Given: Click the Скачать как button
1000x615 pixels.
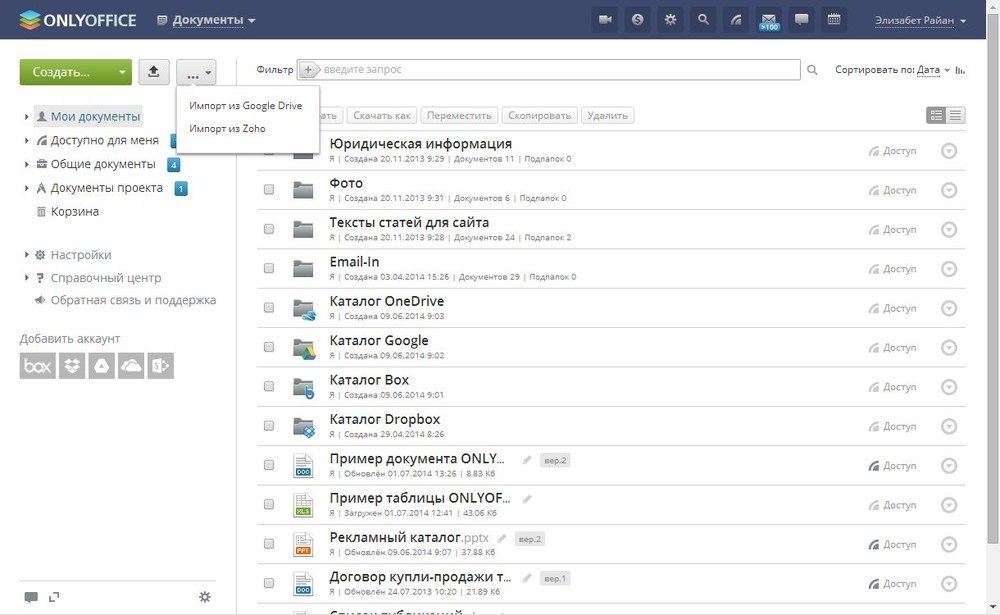Looking at the screenshot, I should click(x=382, y=115).
